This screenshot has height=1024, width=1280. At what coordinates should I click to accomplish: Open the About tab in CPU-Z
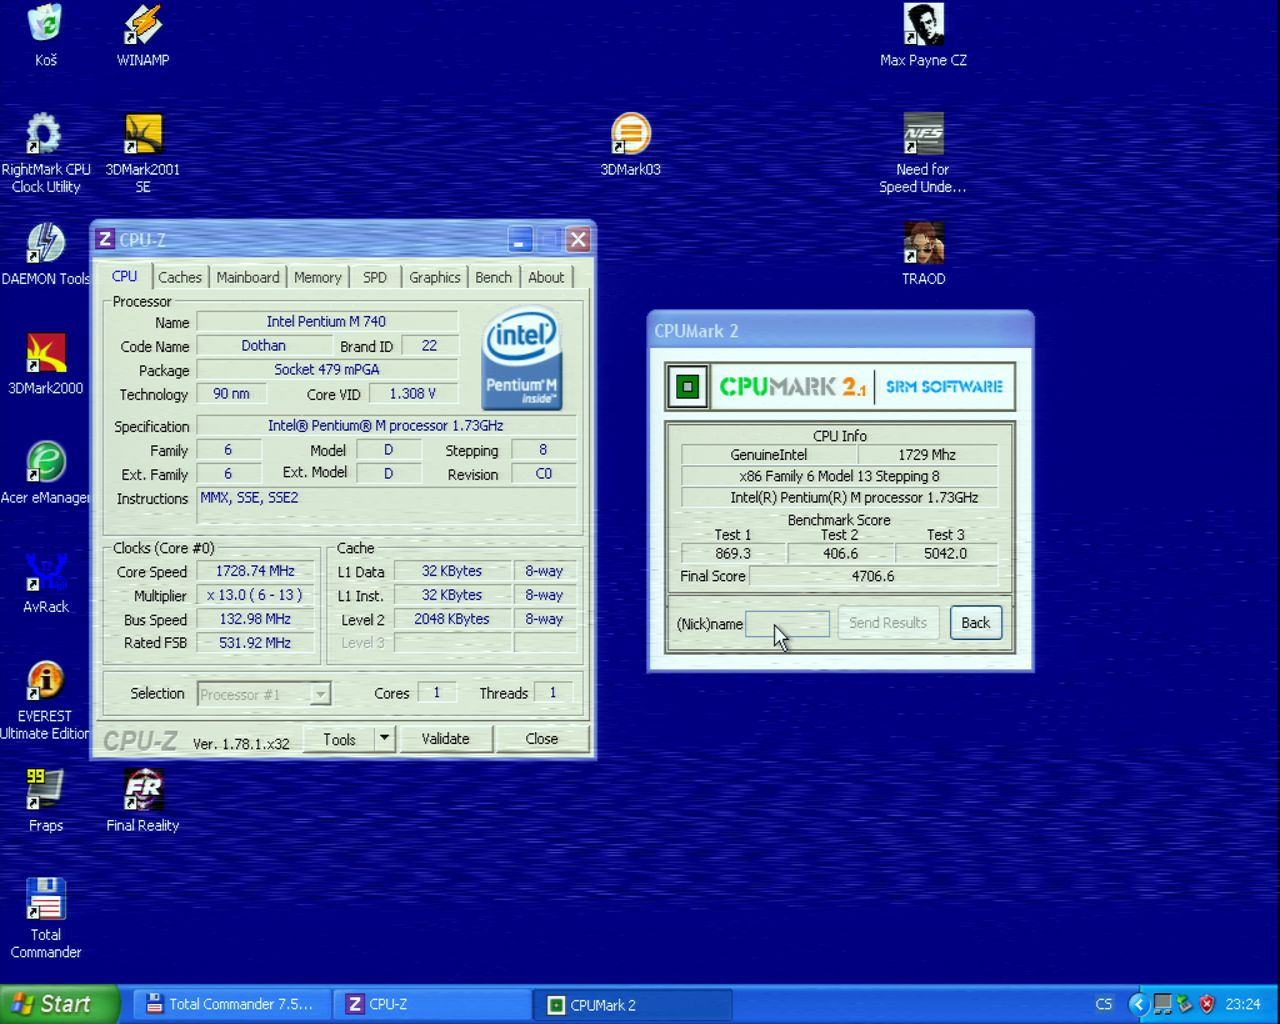546,277
